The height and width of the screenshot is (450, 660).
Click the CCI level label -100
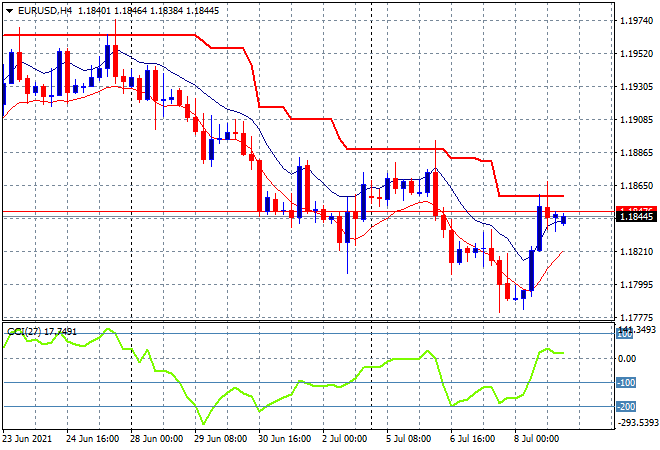[626, 383]
